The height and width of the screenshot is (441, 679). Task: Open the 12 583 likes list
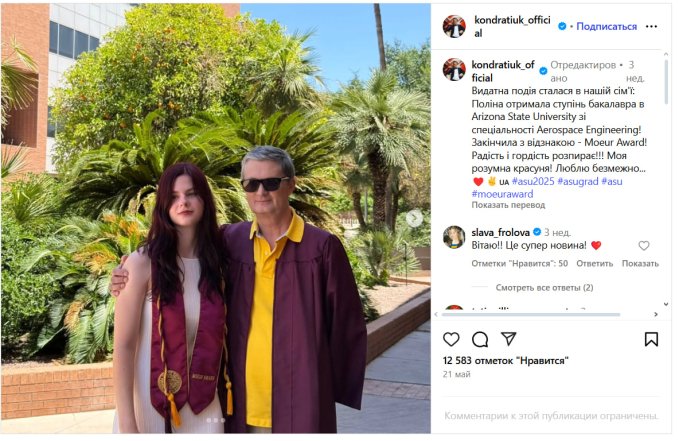pos(505,360)
